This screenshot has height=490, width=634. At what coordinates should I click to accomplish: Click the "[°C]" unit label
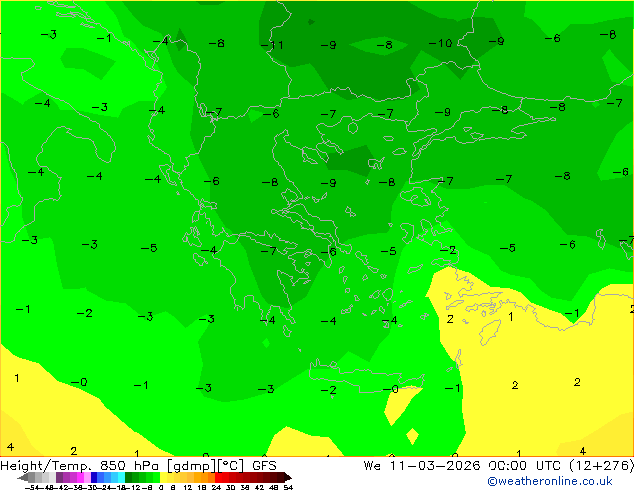(x=231, y=466)
